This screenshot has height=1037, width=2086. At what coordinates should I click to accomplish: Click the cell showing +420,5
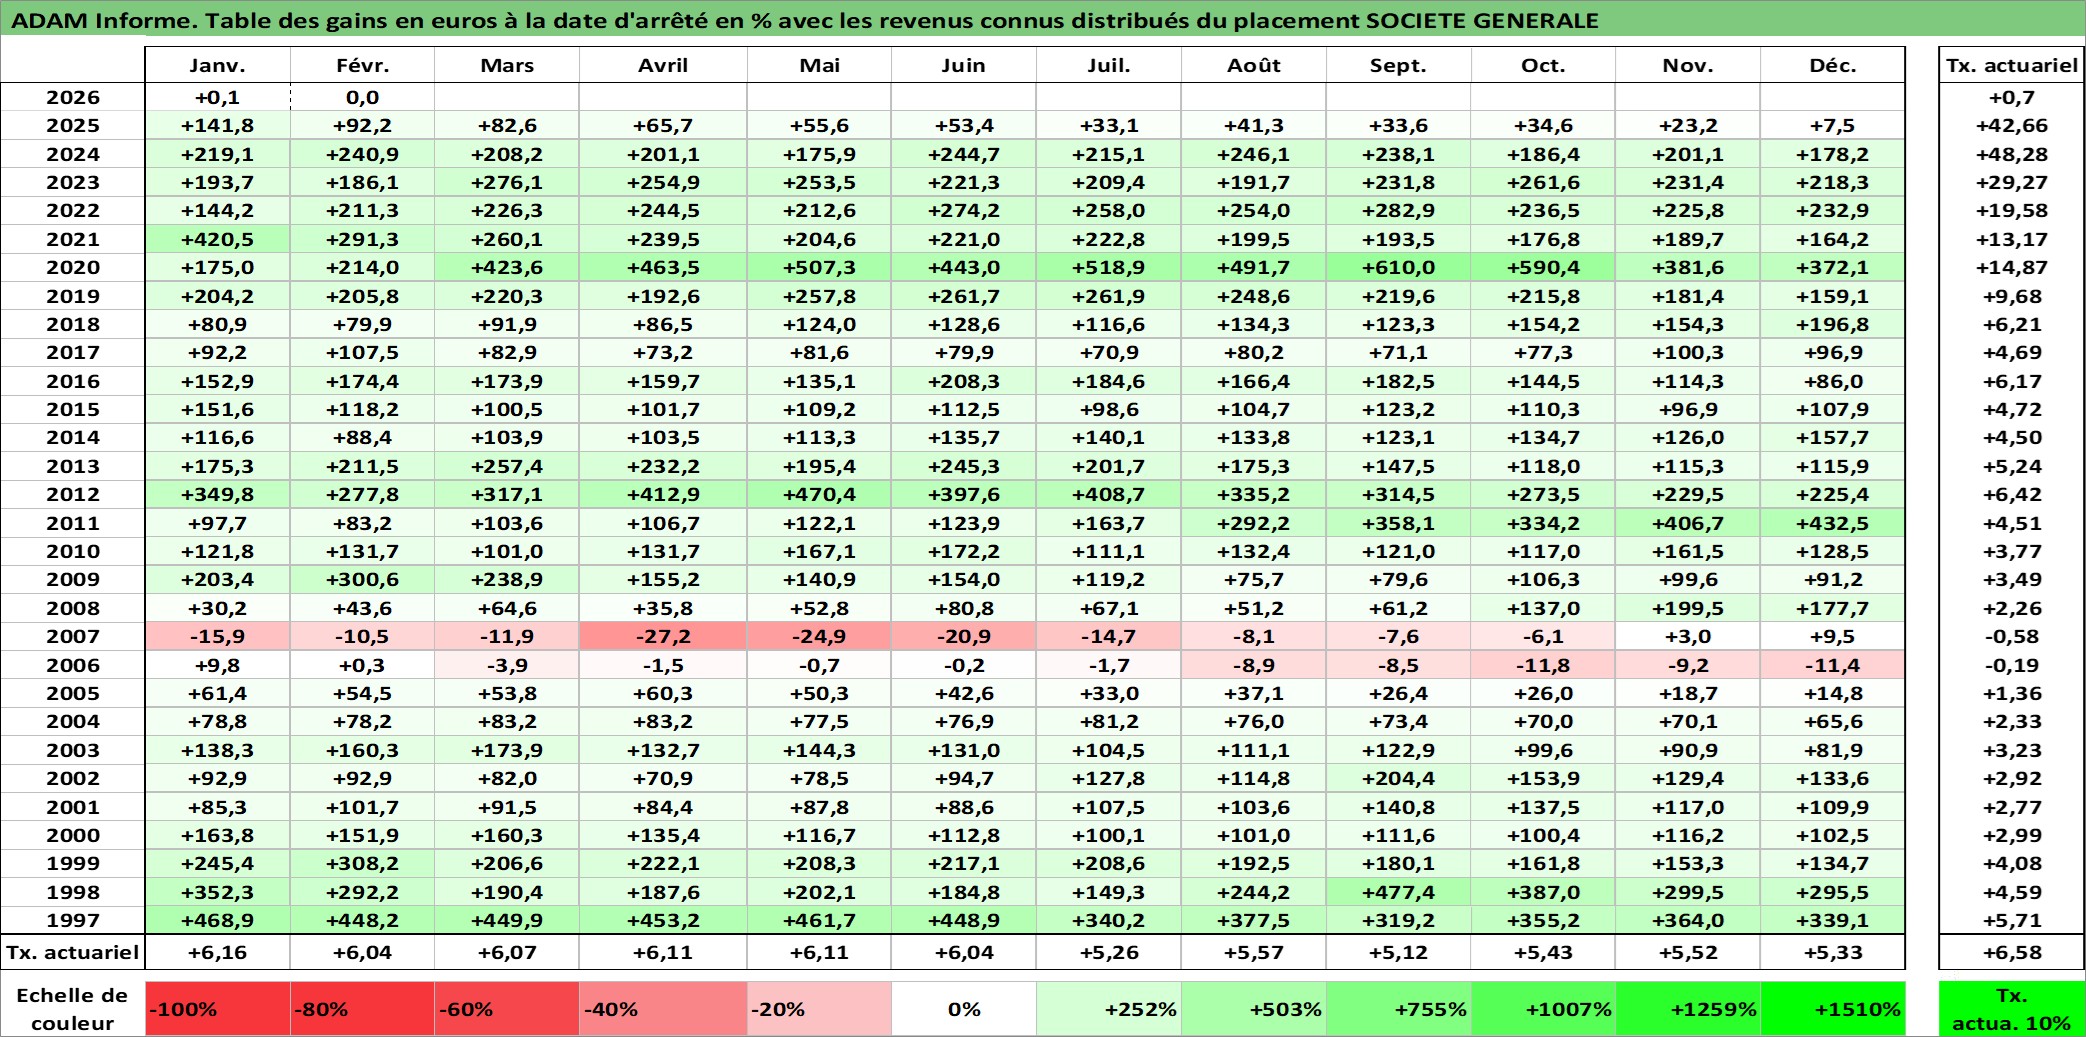click(218, 239)
